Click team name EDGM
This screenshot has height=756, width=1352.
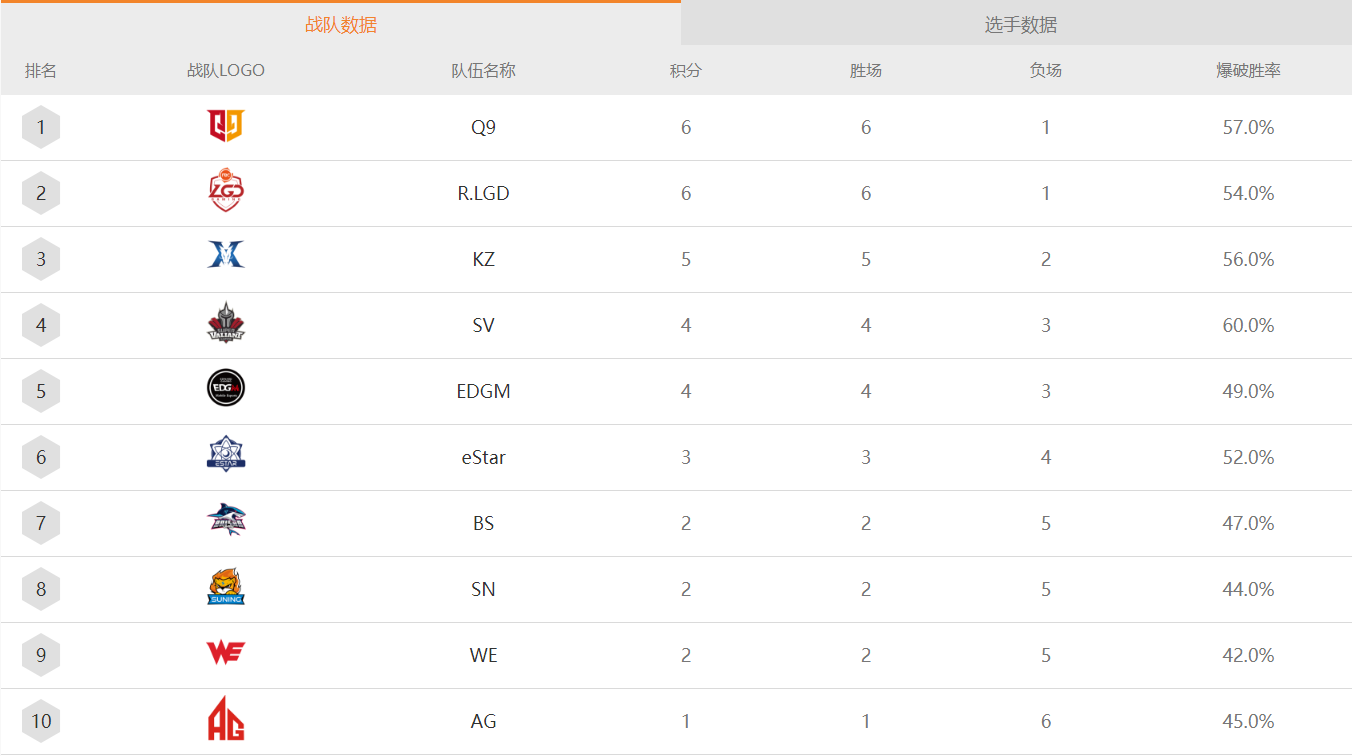click(484, 391)
